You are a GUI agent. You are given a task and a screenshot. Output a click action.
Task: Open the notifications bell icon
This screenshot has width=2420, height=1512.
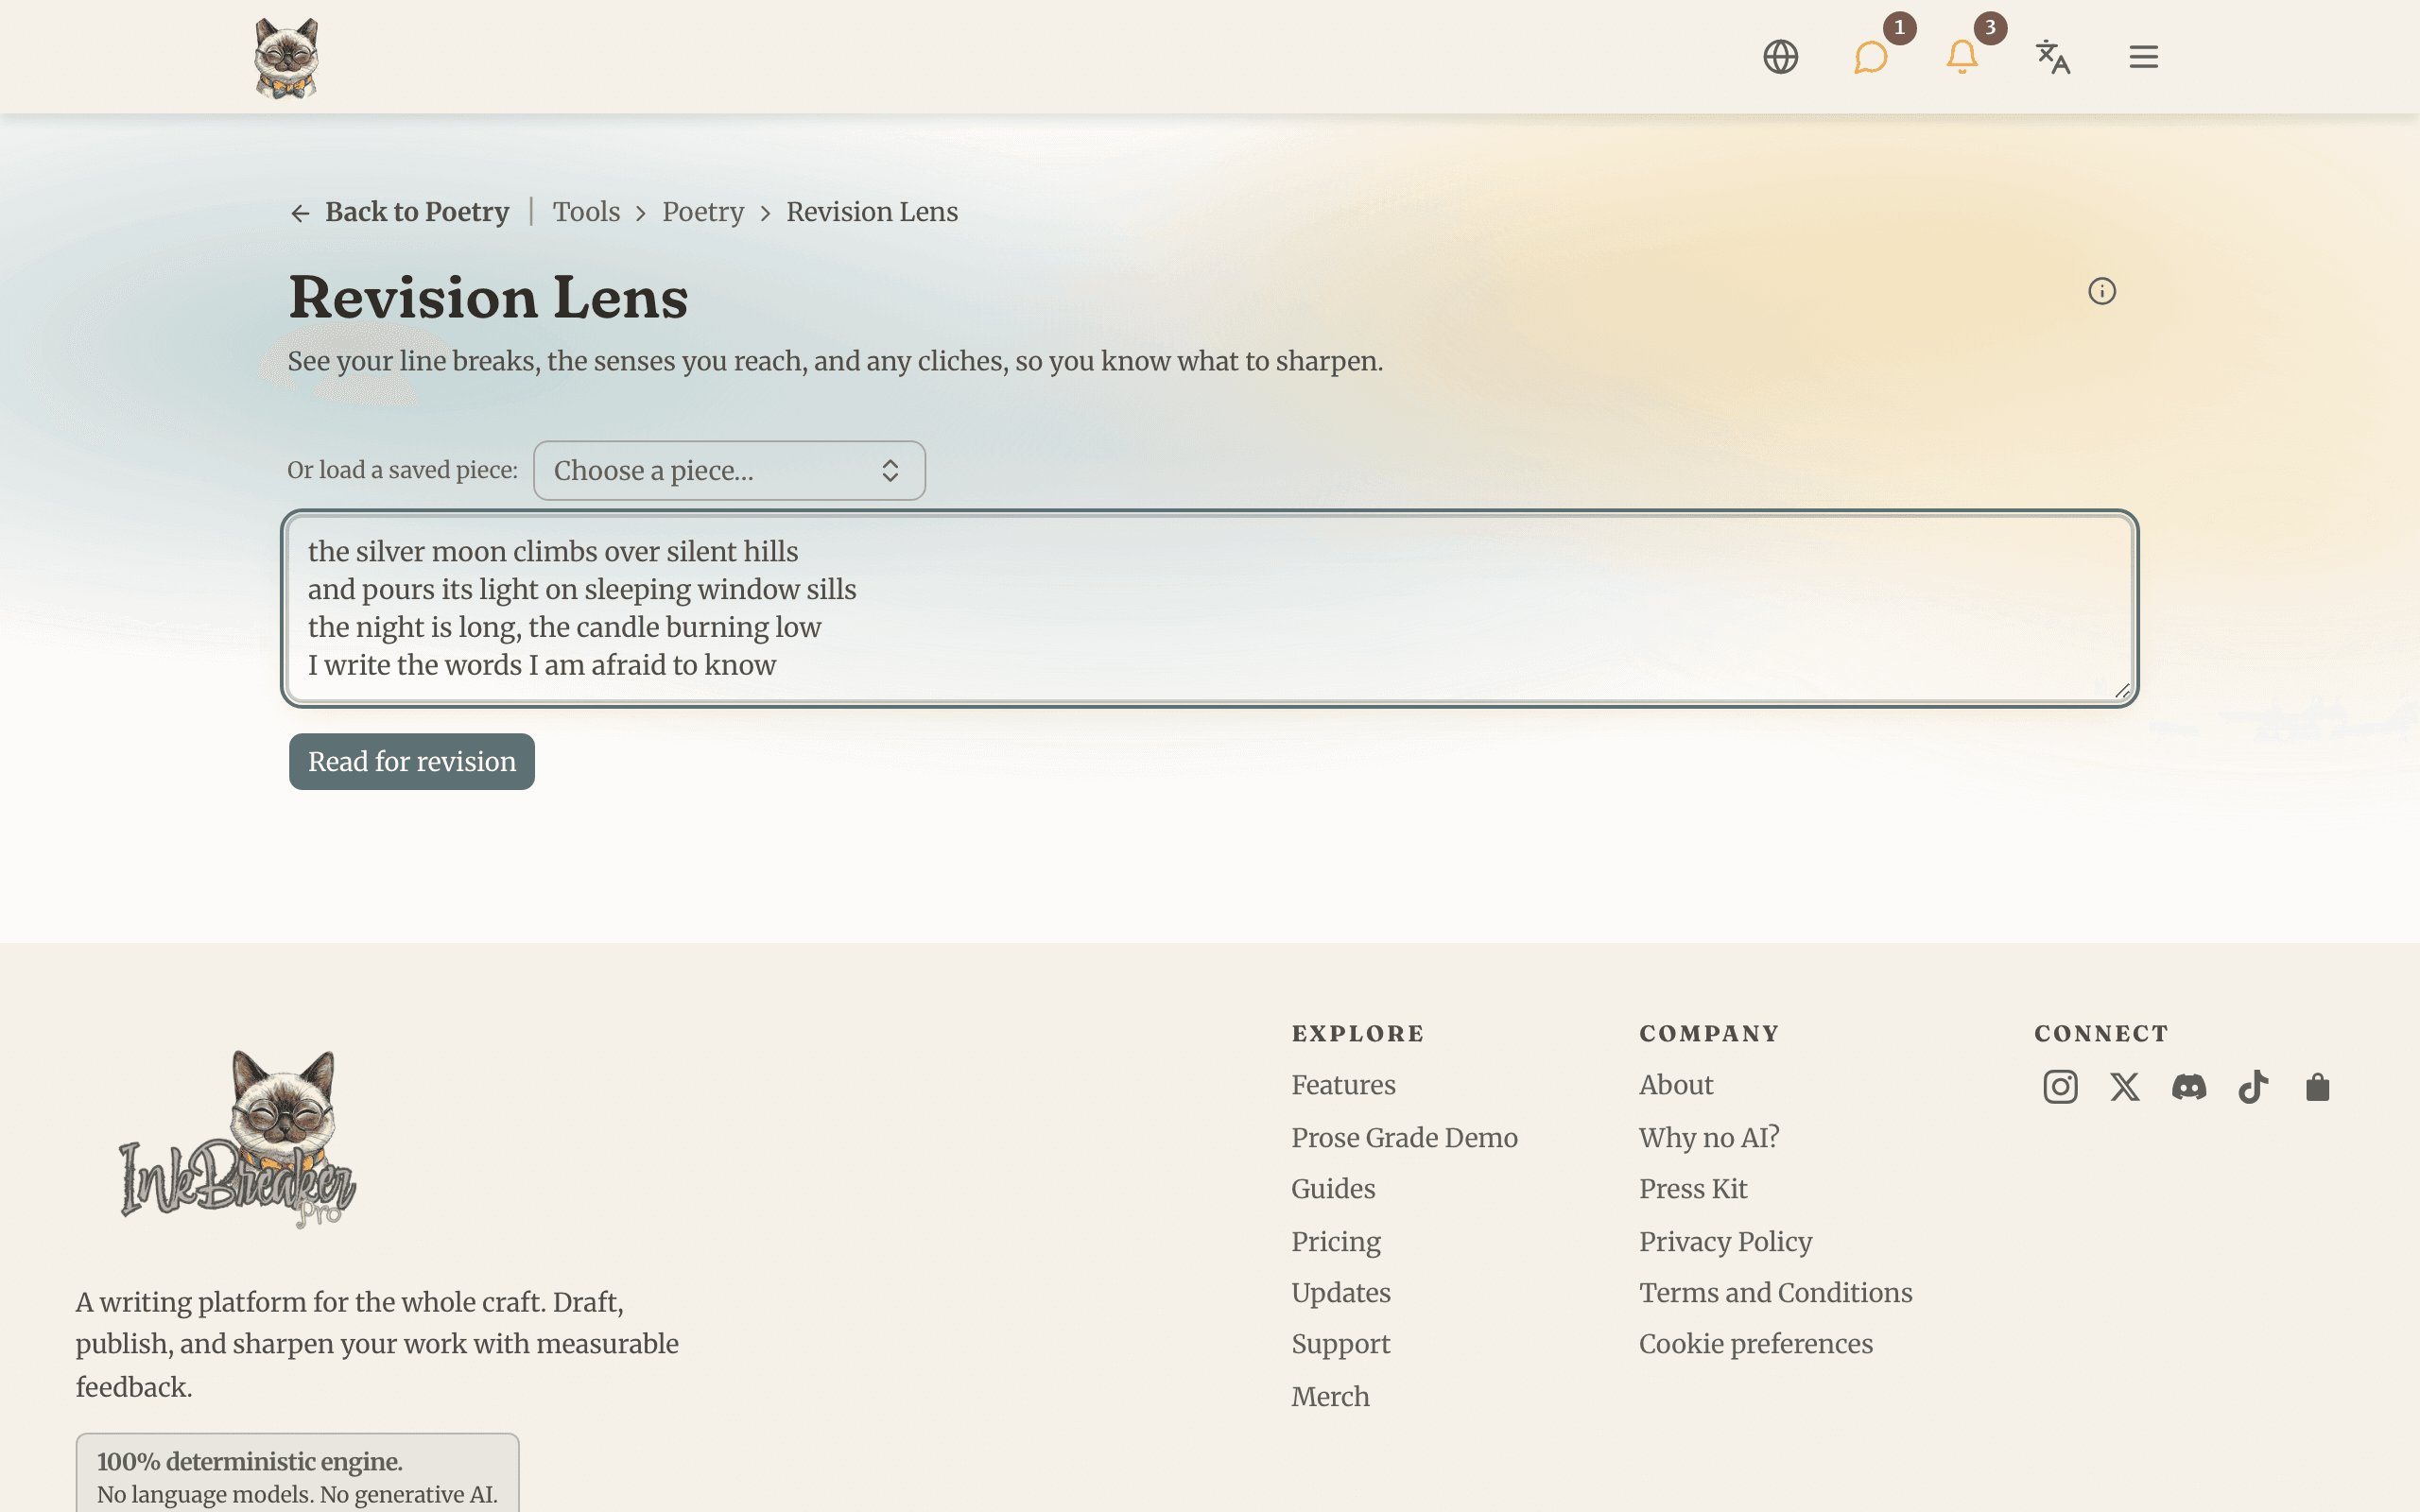click(1962, 57)
